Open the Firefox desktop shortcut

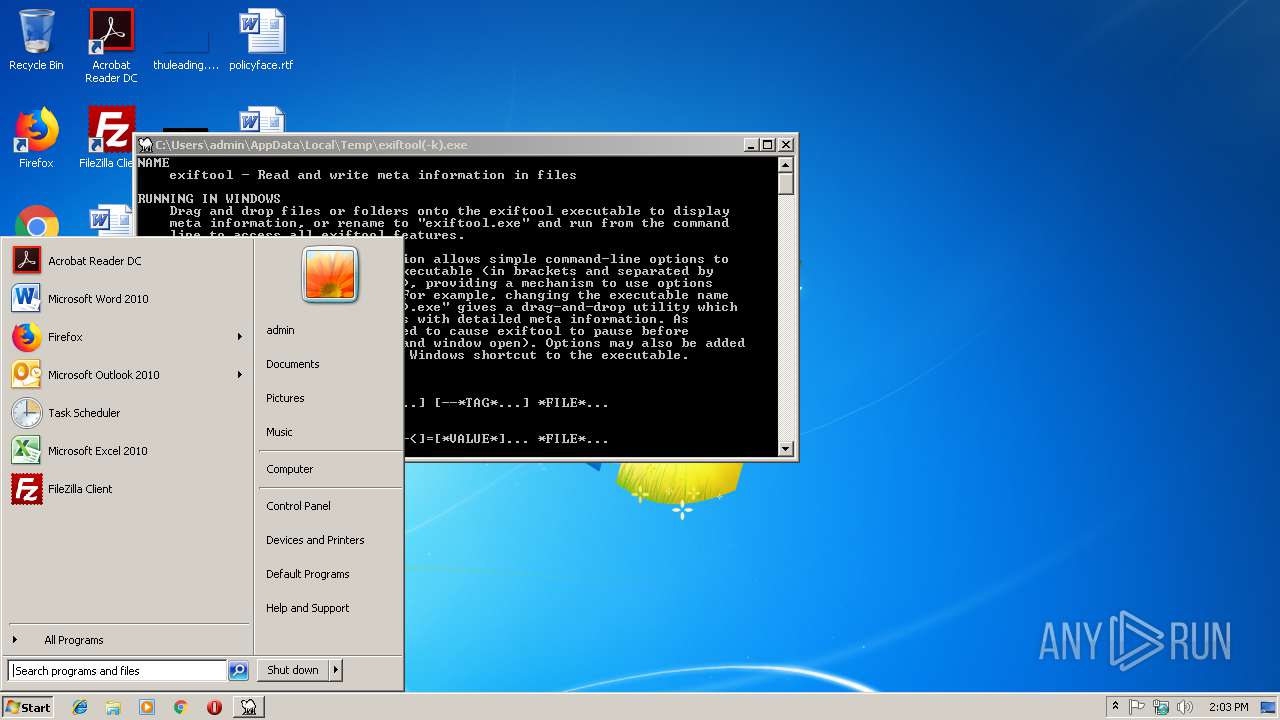(36, 138)
